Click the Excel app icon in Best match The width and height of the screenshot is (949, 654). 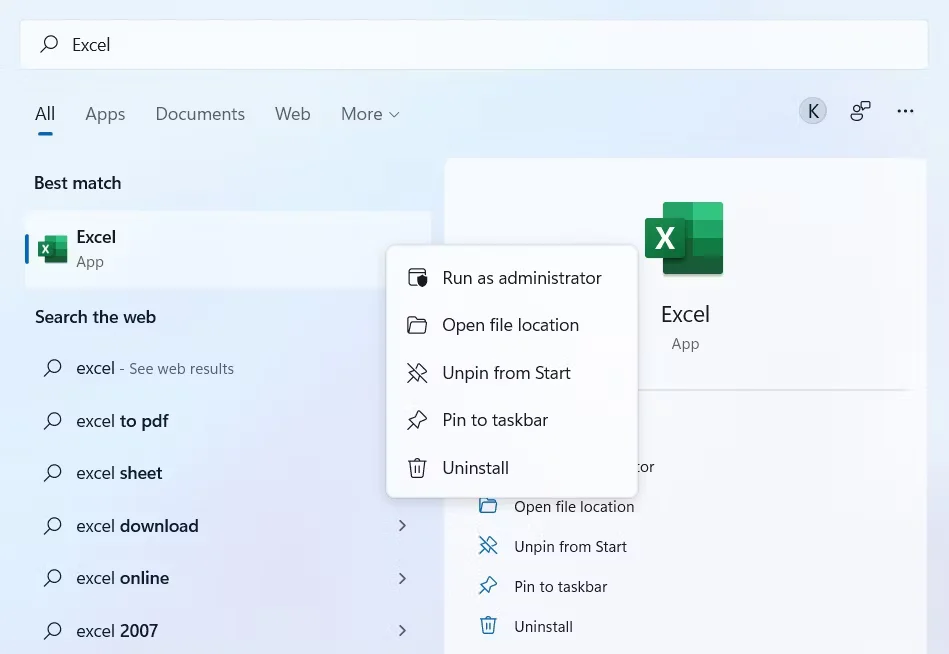(x=52, y=248)
